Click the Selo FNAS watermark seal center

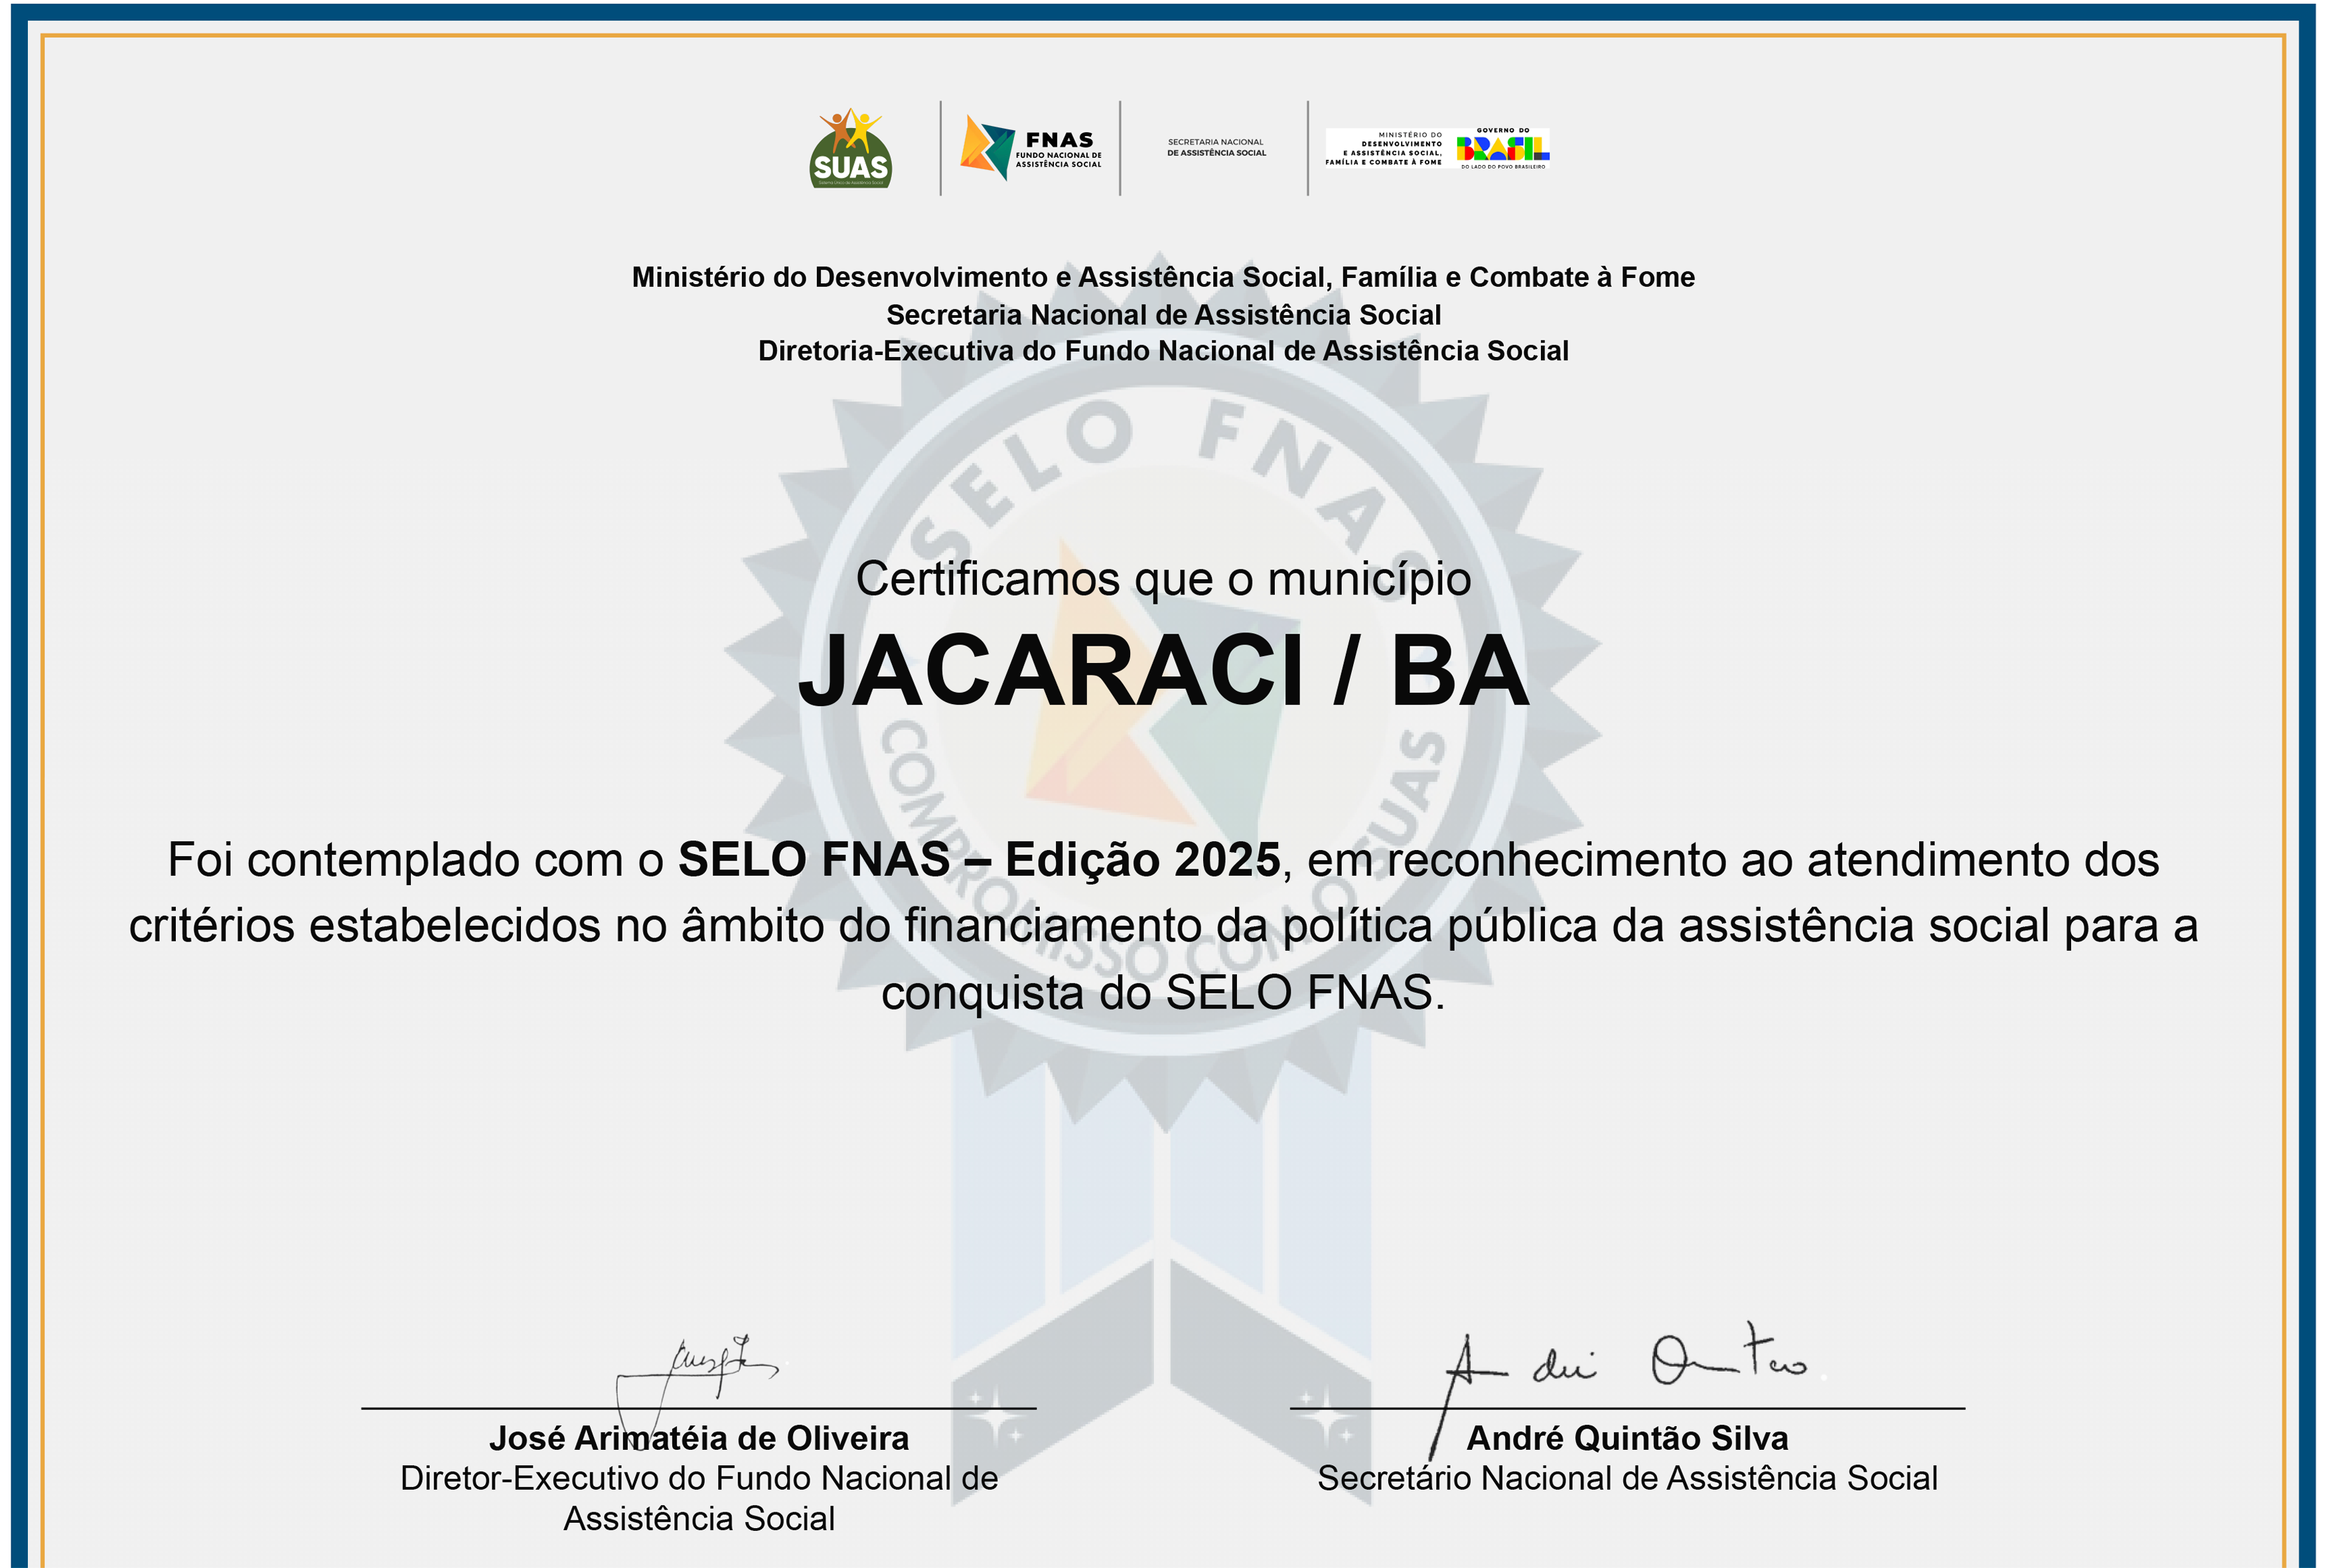pos(1163,700)
